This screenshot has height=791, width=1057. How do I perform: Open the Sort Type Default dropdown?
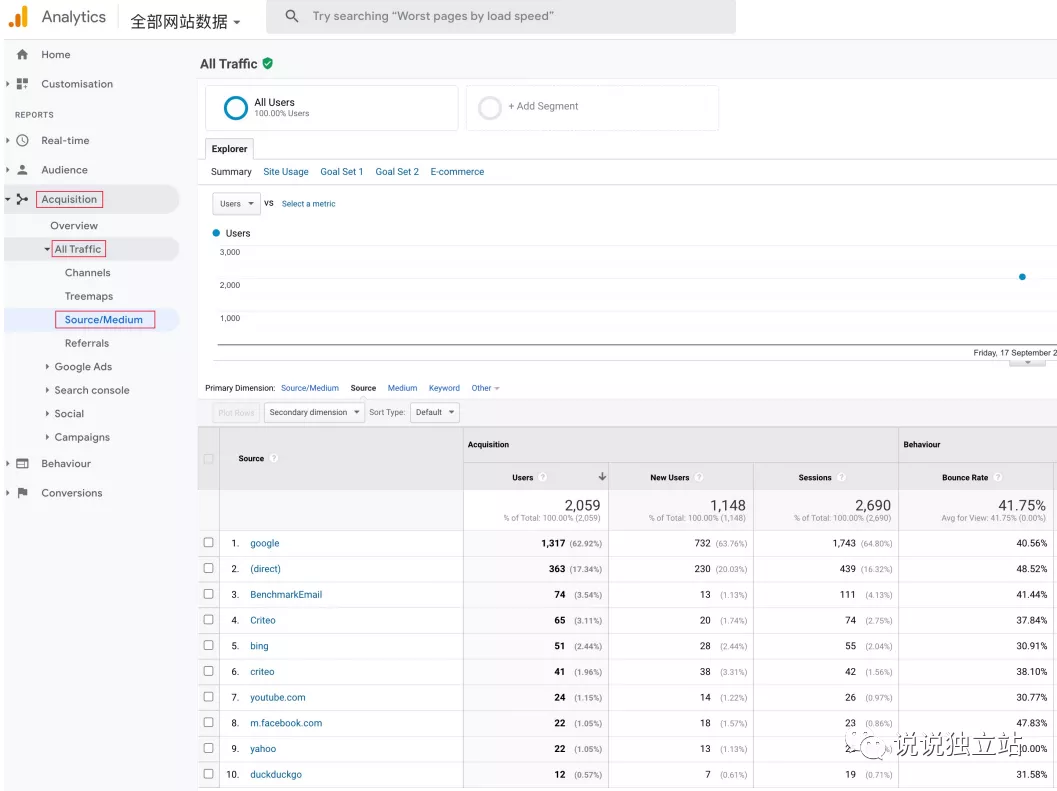[434, 412]
